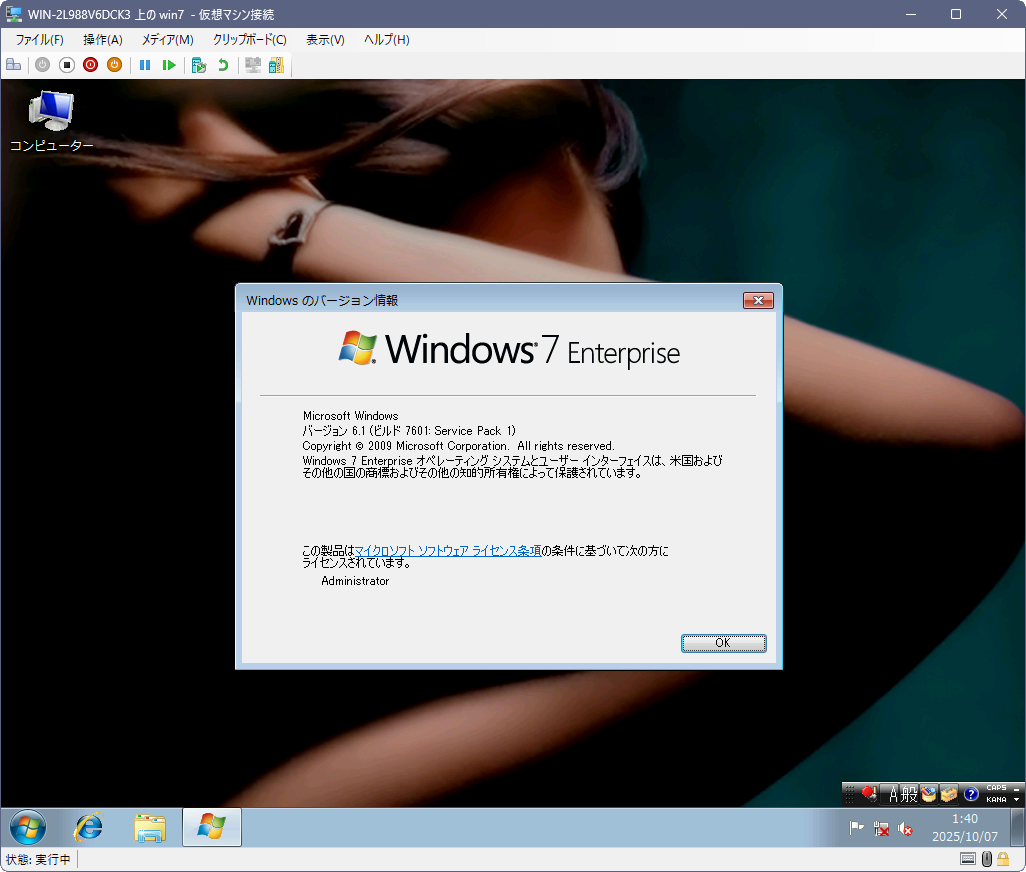Open the メディア(M) menu
This screenshot has height=872, width=1026.
[168, 40]
